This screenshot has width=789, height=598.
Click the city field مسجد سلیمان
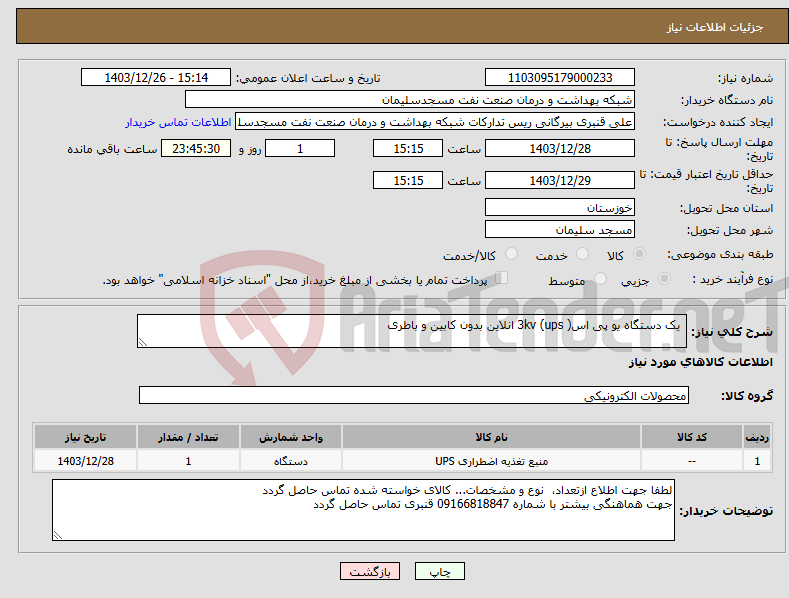(x=560, y=230)
